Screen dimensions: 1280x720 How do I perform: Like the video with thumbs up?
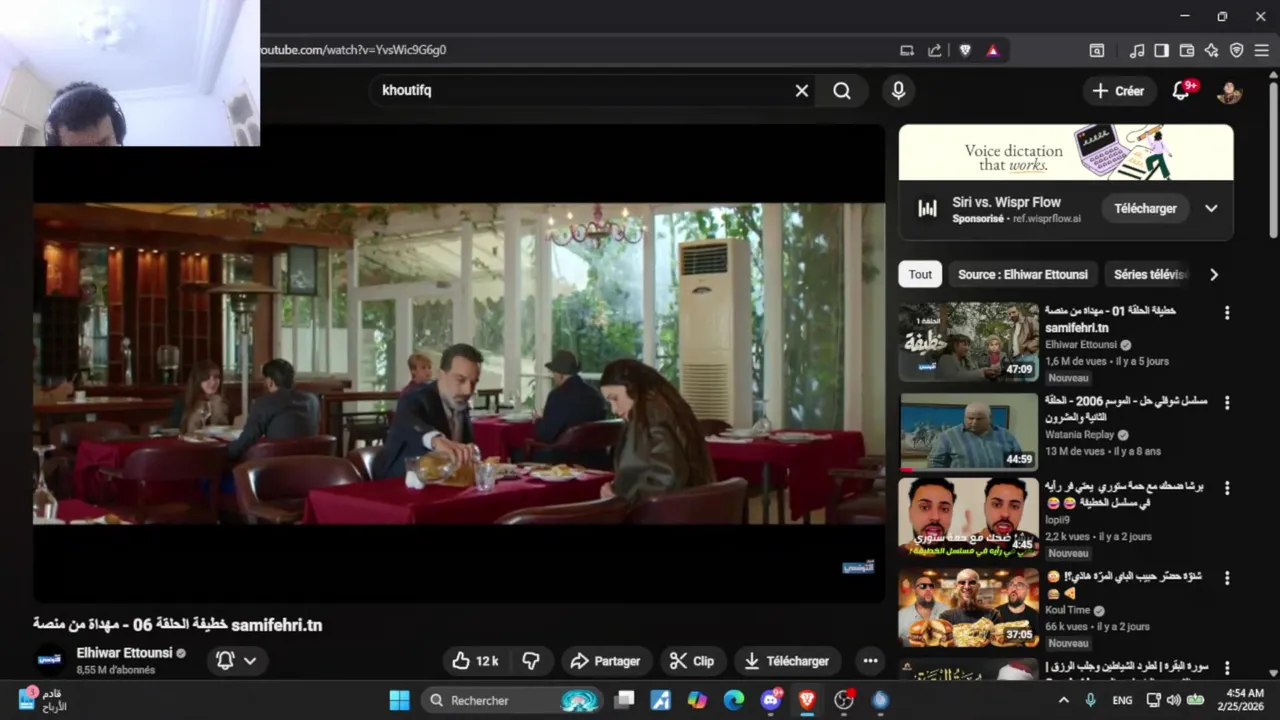tap(475, 661)
